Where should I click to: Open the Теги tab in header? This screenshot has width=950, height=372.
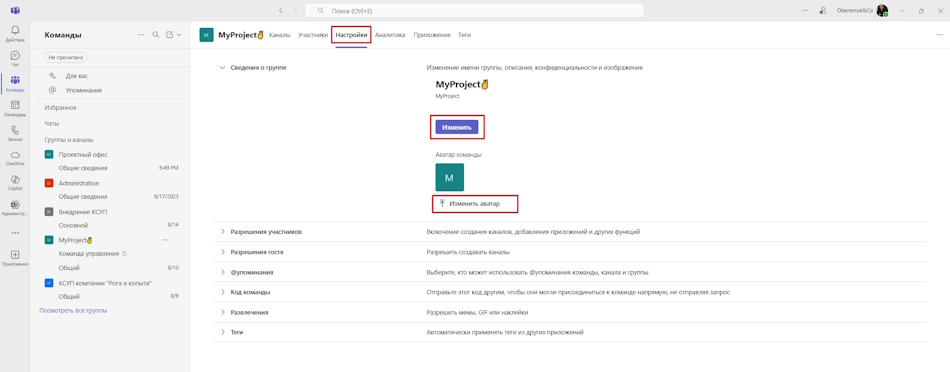pos(464,35)
